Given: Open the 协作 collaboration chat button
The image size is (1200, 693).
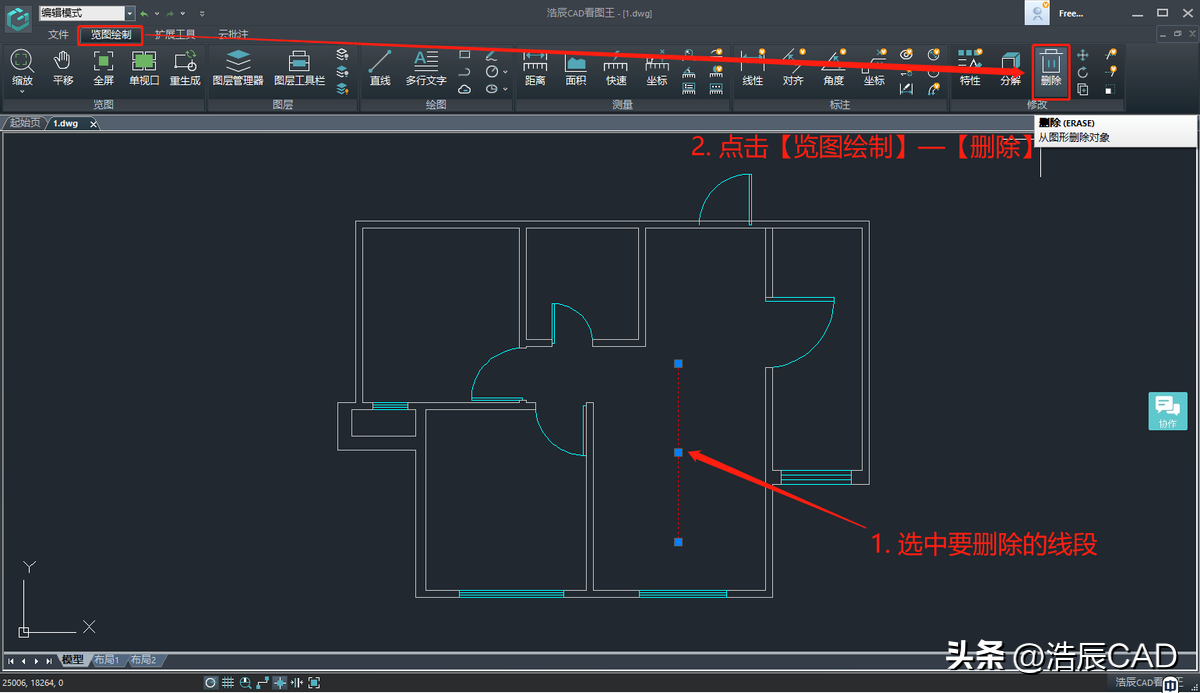Looking at the screenshot, I should point(1167,411).
